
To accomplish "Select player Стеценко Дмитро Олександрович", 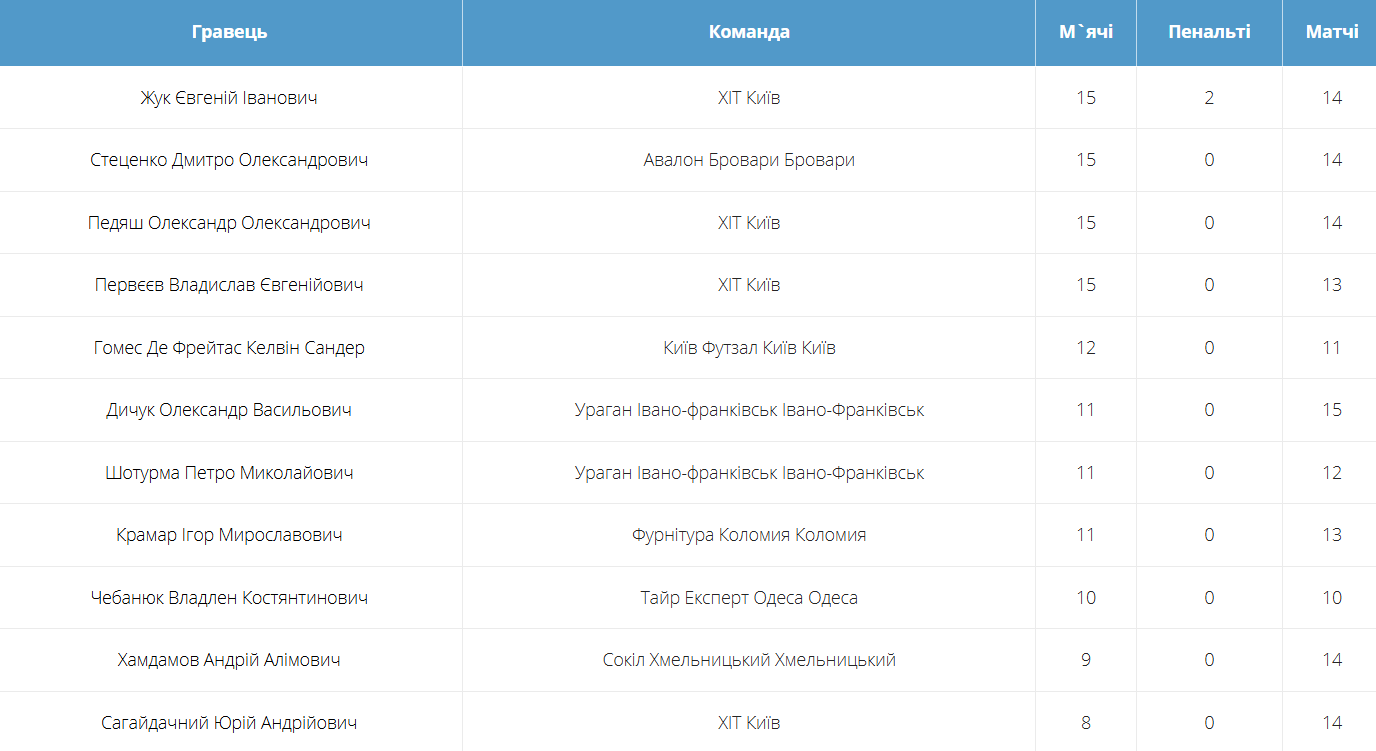I will 229,160.
